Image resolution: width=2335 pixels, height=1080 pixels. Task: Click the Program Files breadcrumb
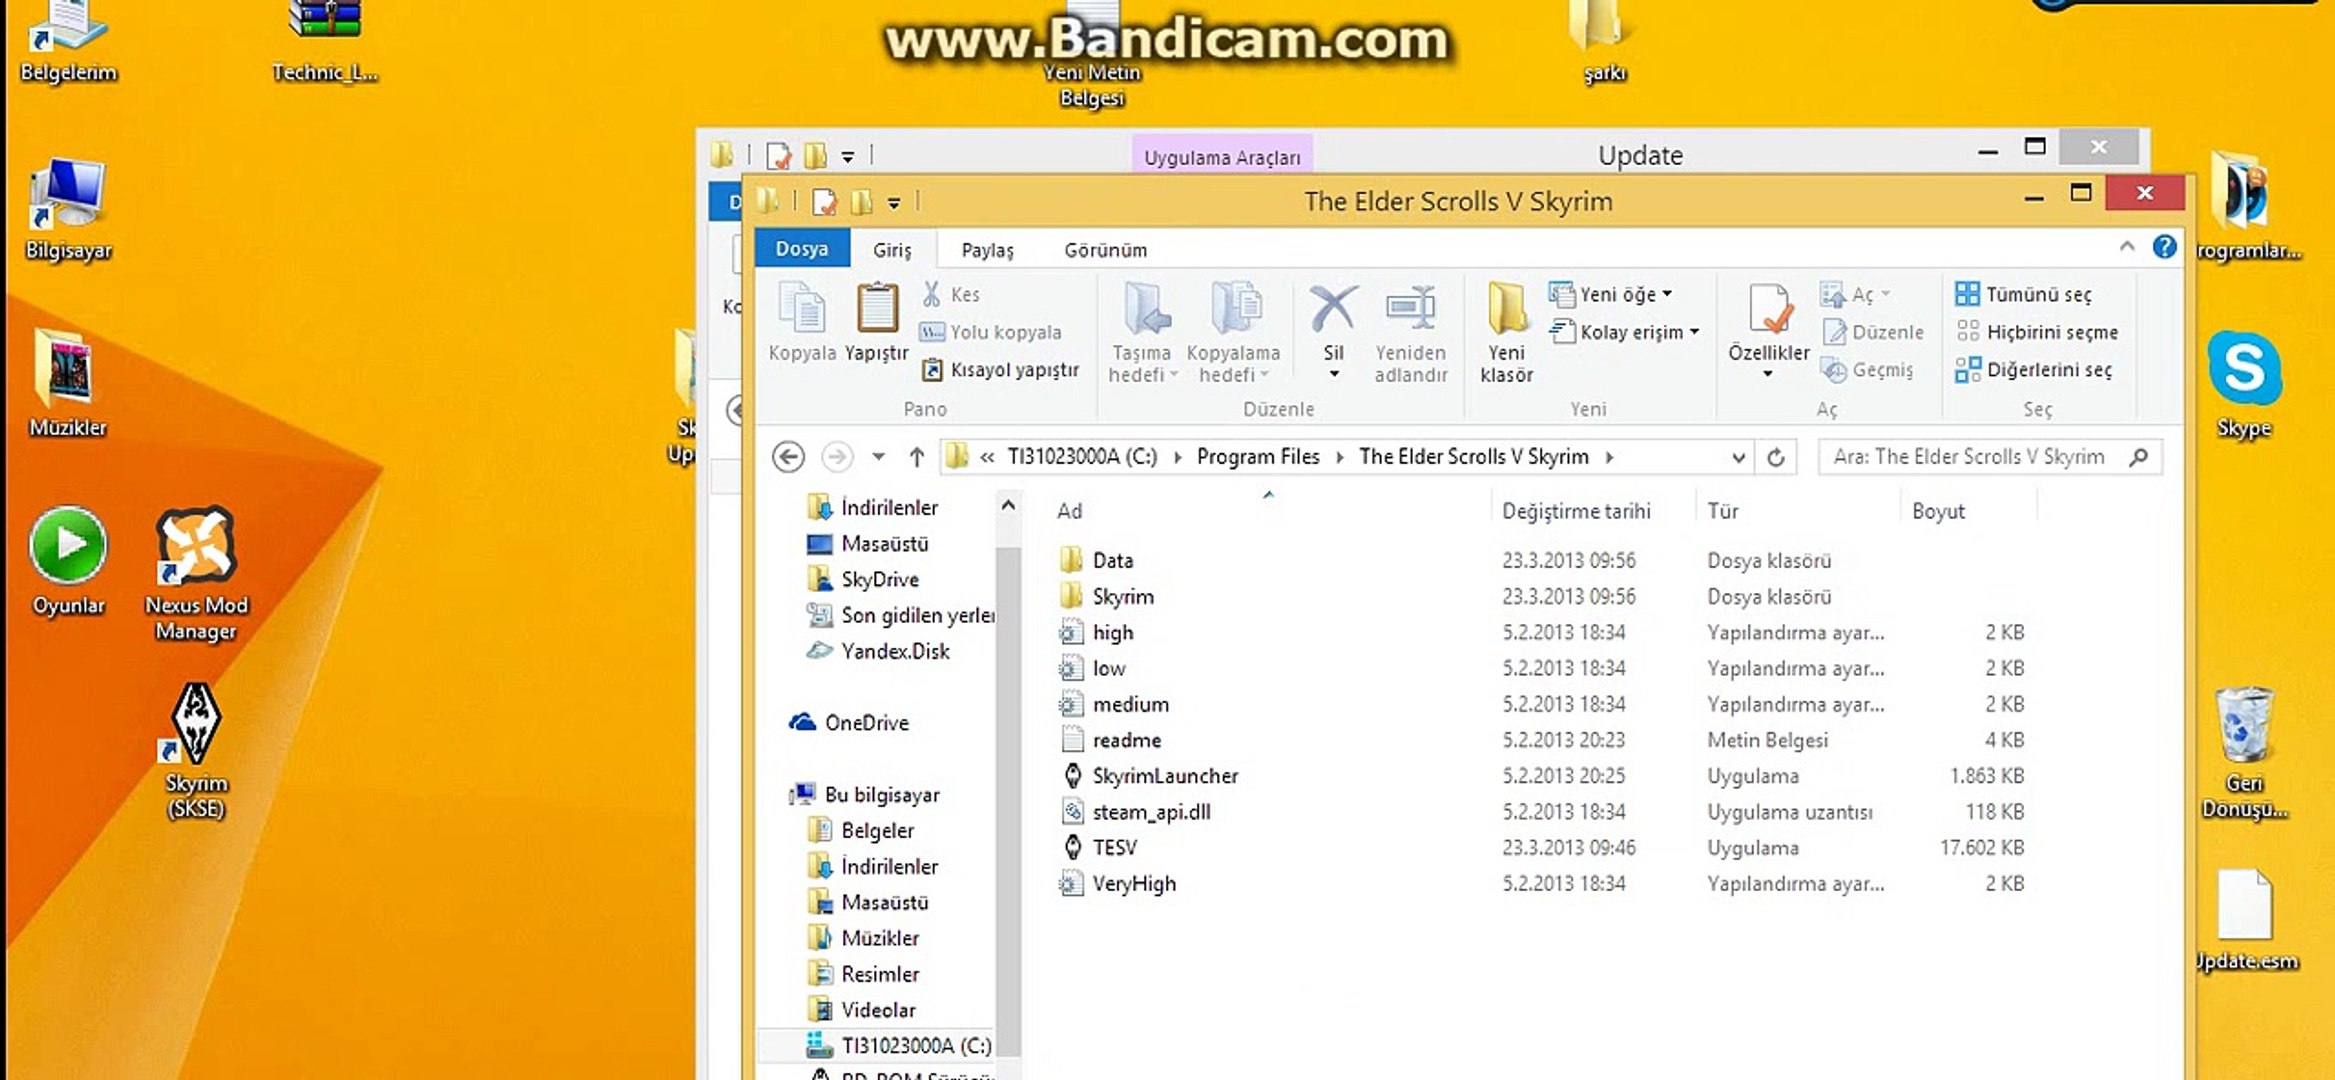[1257, 457]
